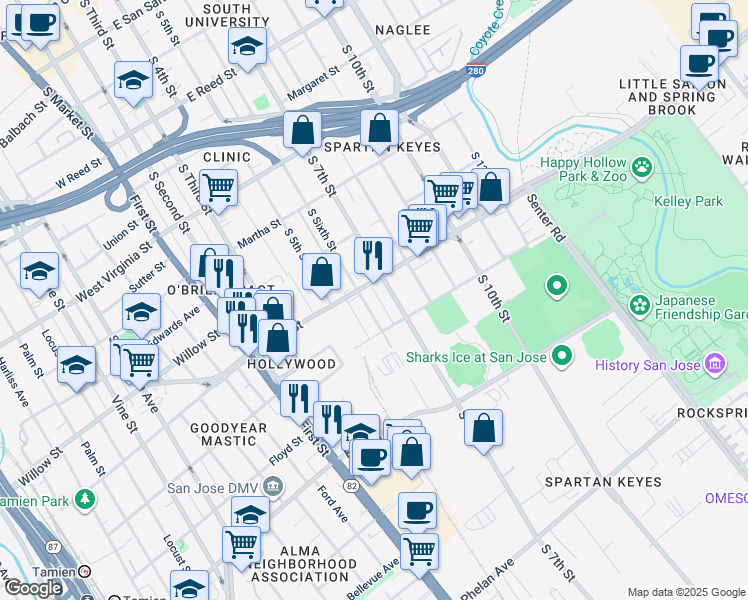Click the Sharks Ice at San Jose pin
The width and height of the screenshot is (748, 600).
[x=563, y=355]
